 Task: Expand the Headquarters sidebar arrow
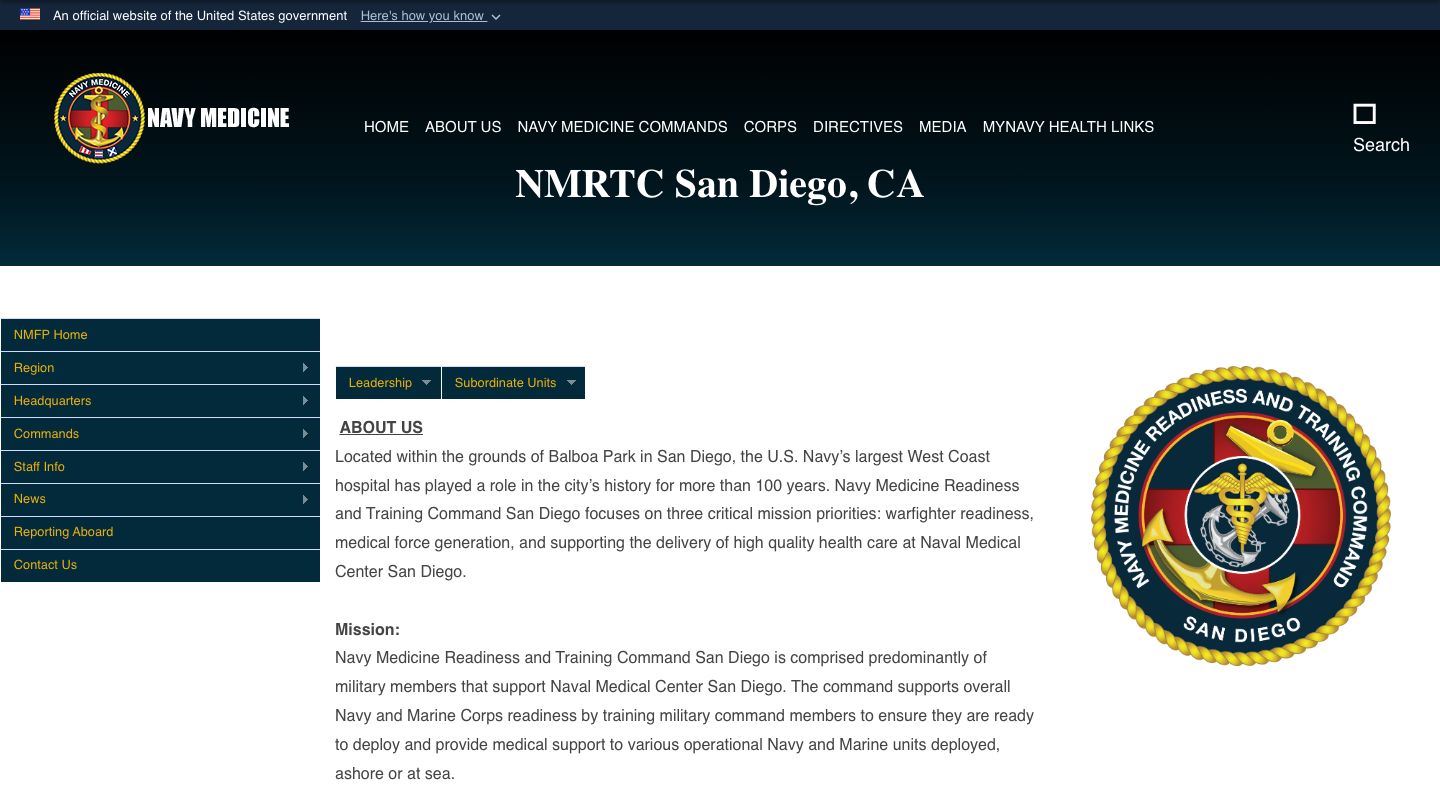[305, 400]
